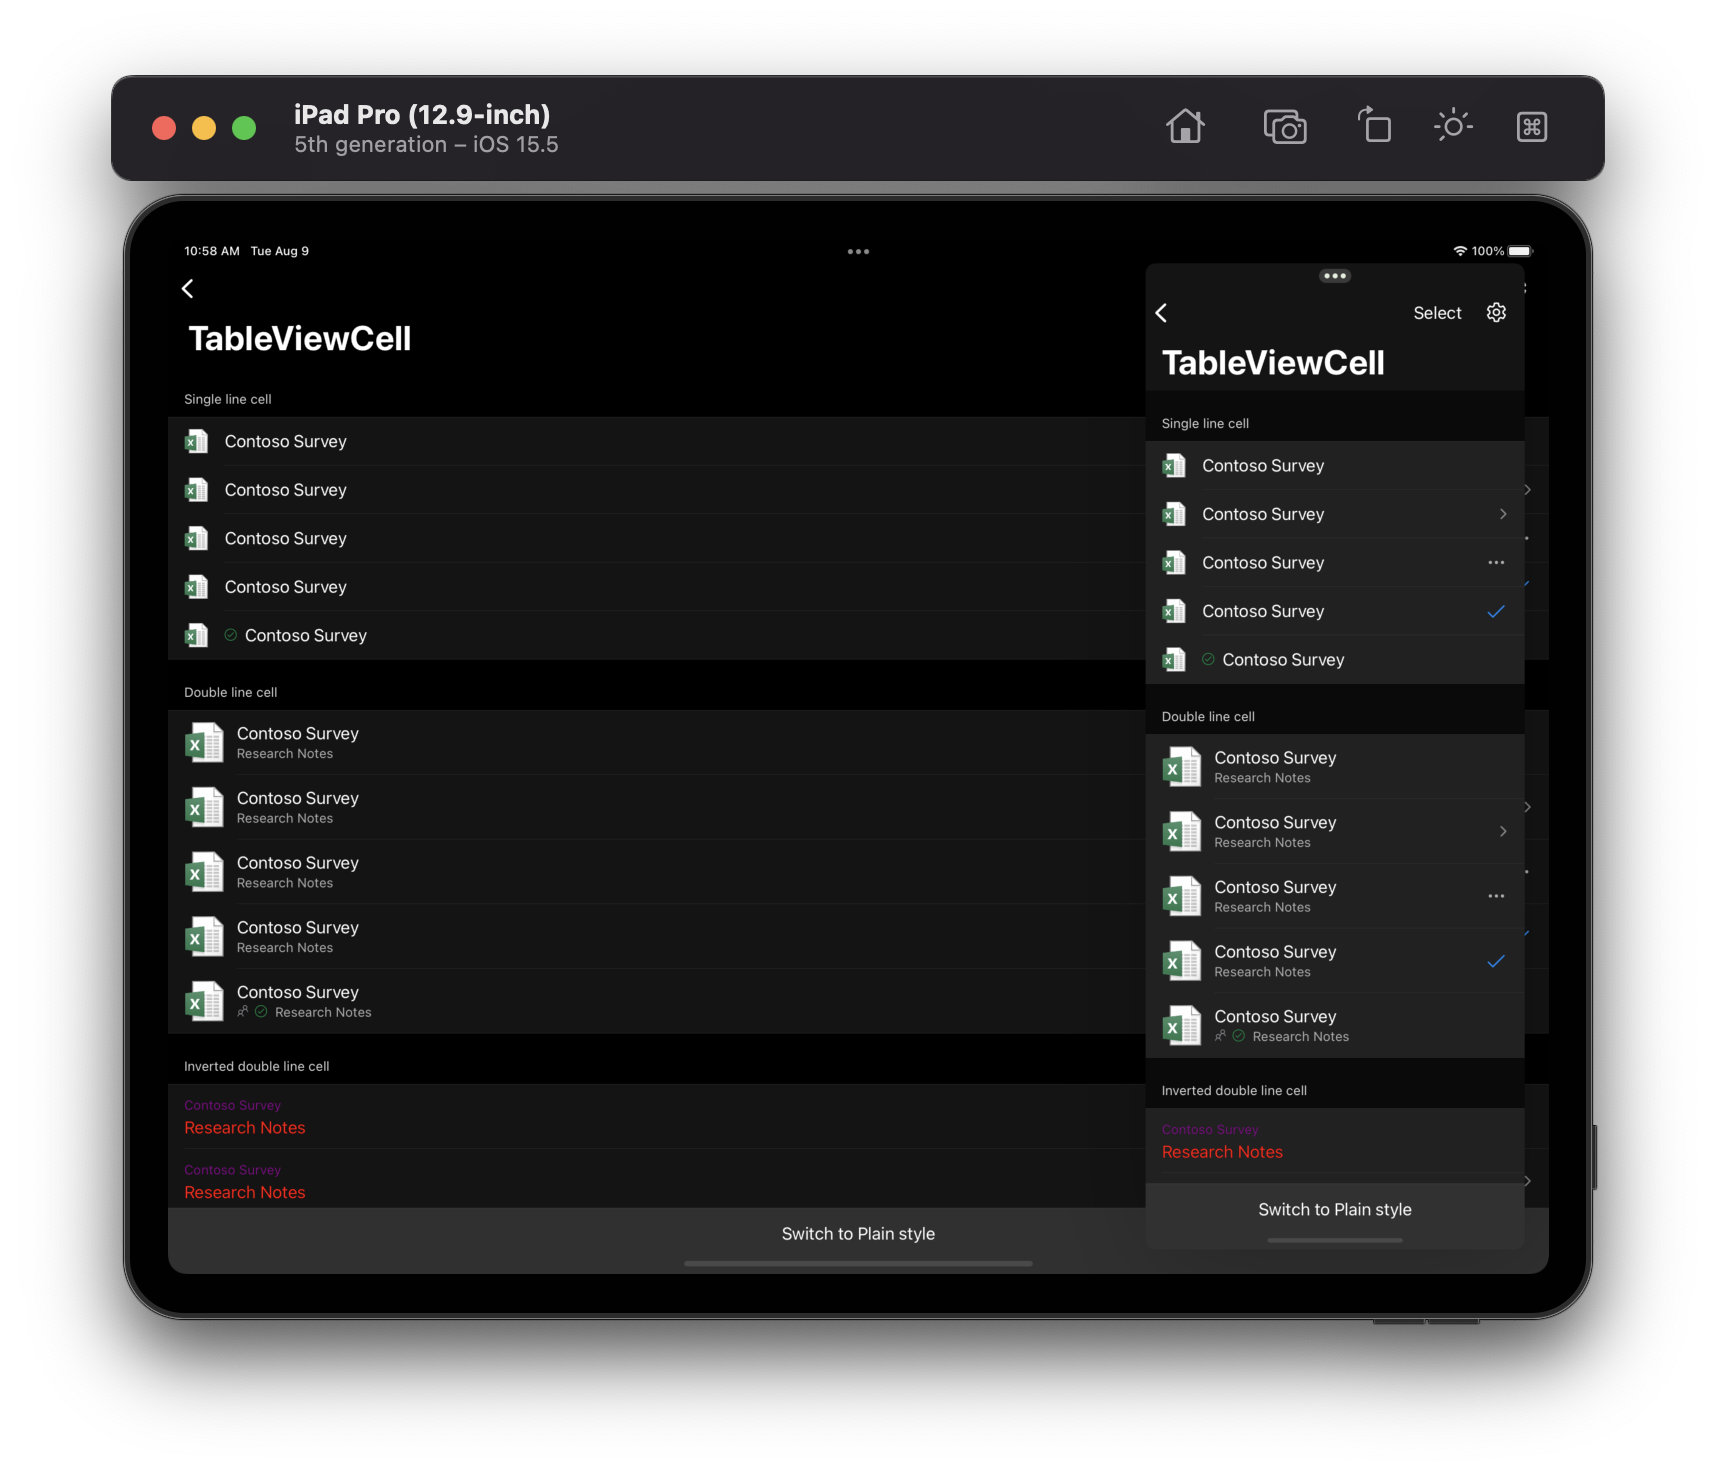Tap Switch to Plain style in main window
The width and height of the screenshot is (1716, 1480).
pos(858,1234)
